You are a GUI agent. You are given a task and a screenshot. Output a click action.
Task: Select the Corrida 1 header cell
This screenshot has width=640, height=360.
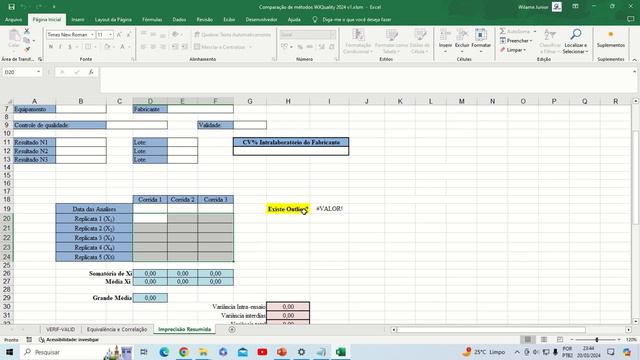tap(150, 200)
